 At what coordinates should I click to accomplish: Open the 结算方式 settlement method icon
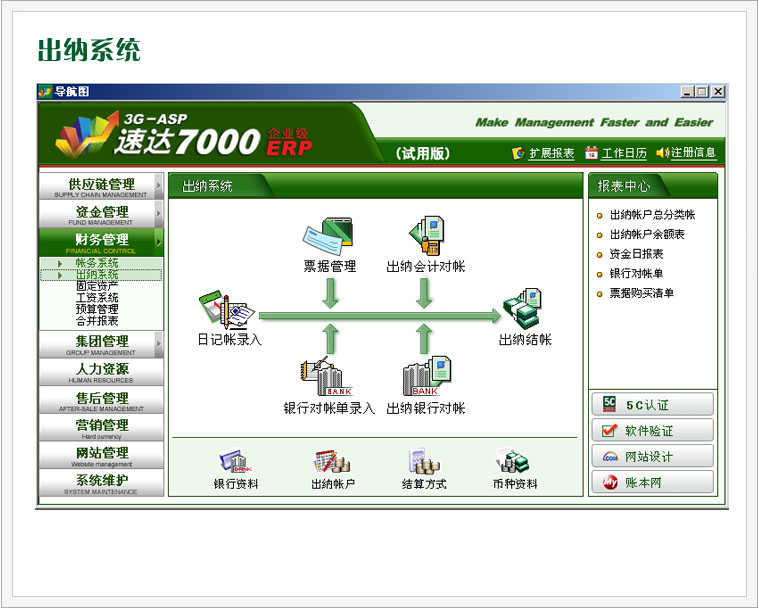pyautogui.click(x=424, y=461)
